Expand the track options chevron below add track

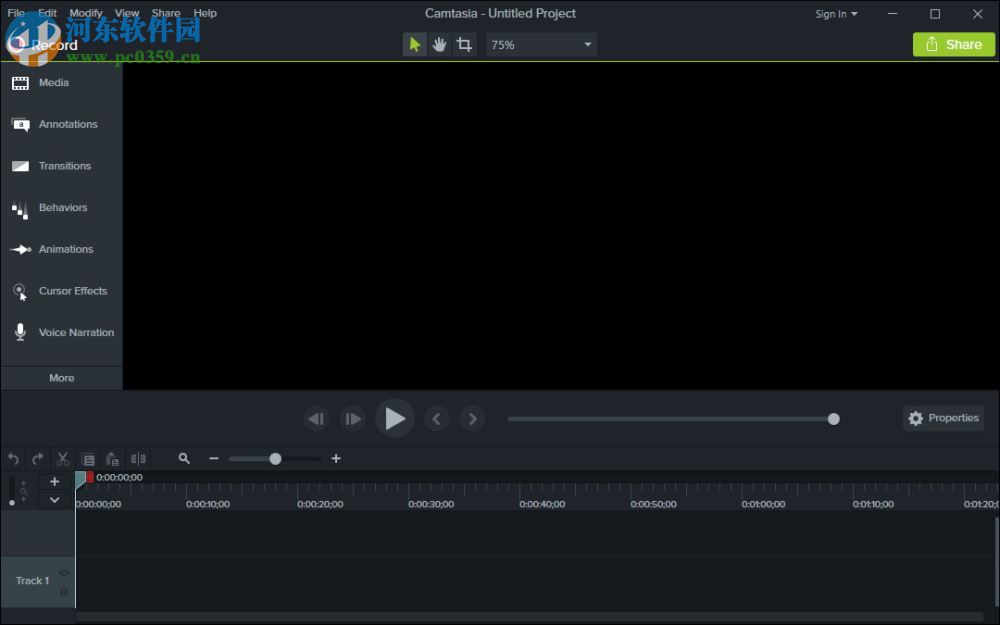(55, 500)
